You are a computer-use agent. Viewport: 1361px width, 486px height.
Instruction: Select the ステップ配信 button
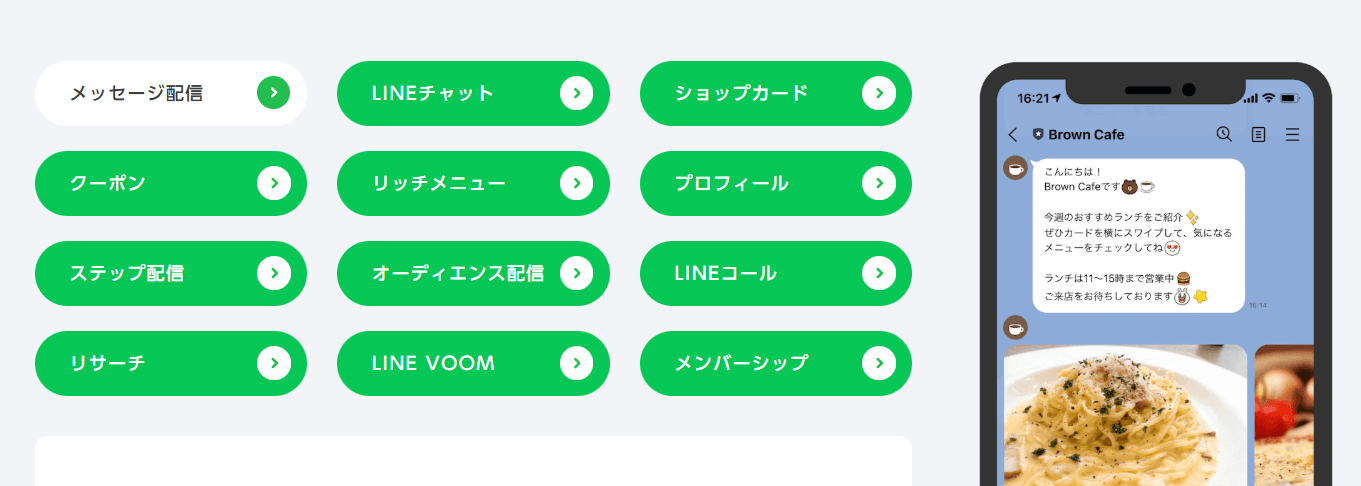pyautogui.click(x=171, y=273)
